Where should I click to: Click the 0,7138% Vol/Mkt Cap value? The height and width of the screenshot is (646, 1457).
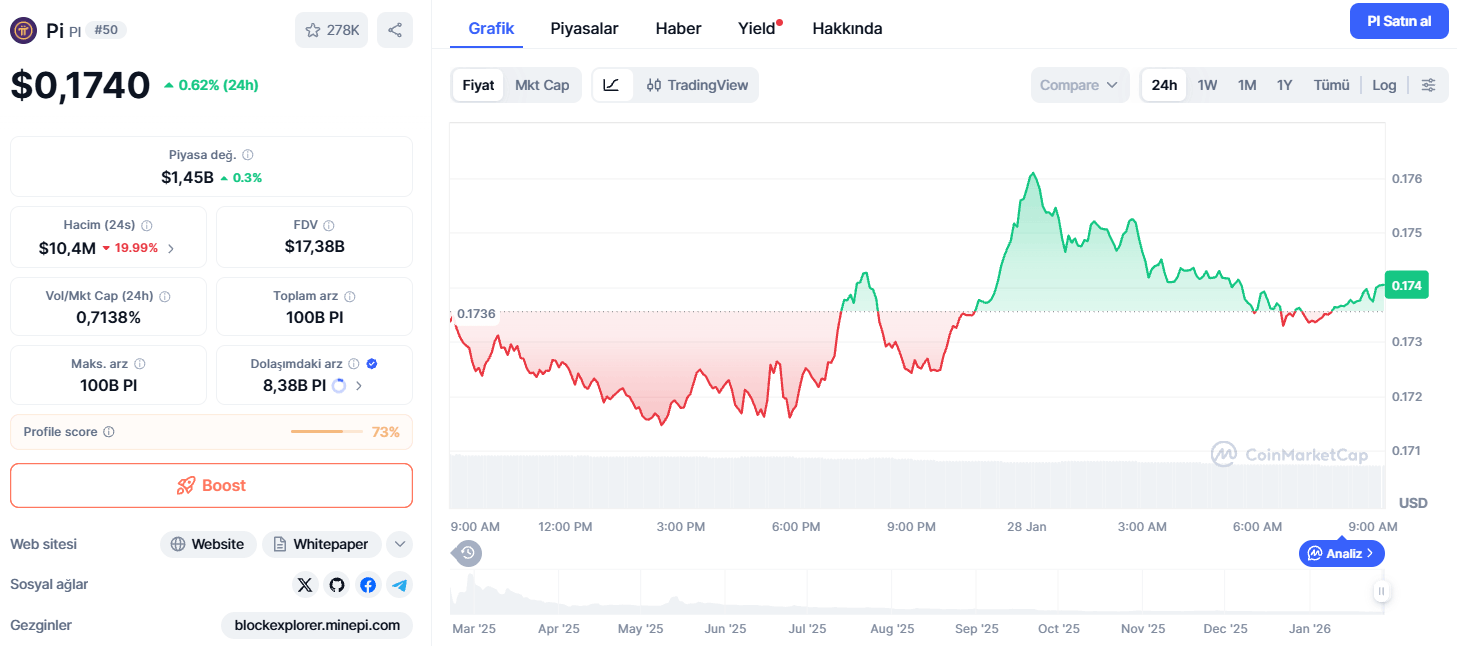[108, 317]
